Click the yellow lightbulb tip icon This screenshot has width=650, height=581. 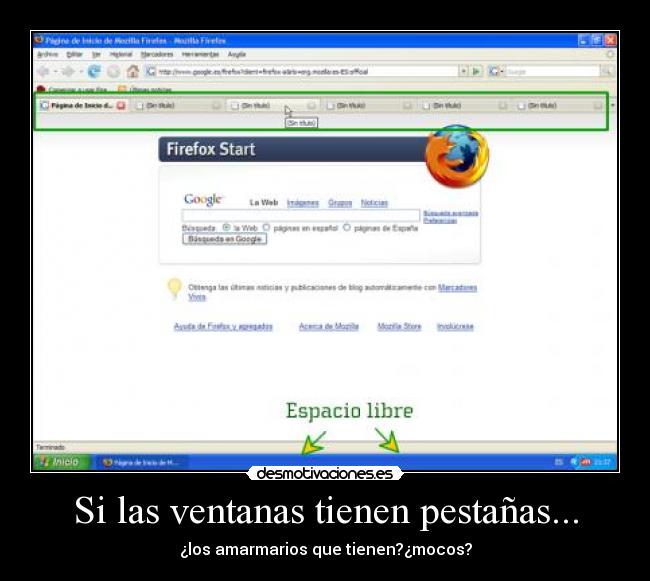coord(174,288)
